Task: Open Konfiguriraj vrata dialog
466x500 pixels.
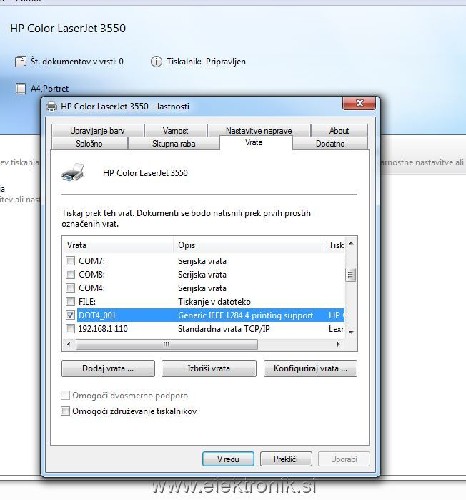Action: 310,368
